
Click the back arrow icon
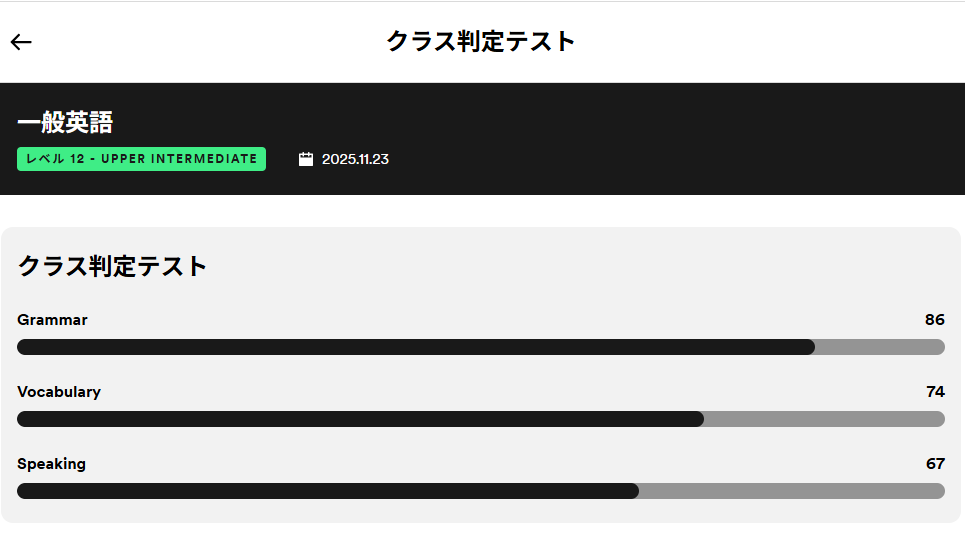click(x=21, y=42)
